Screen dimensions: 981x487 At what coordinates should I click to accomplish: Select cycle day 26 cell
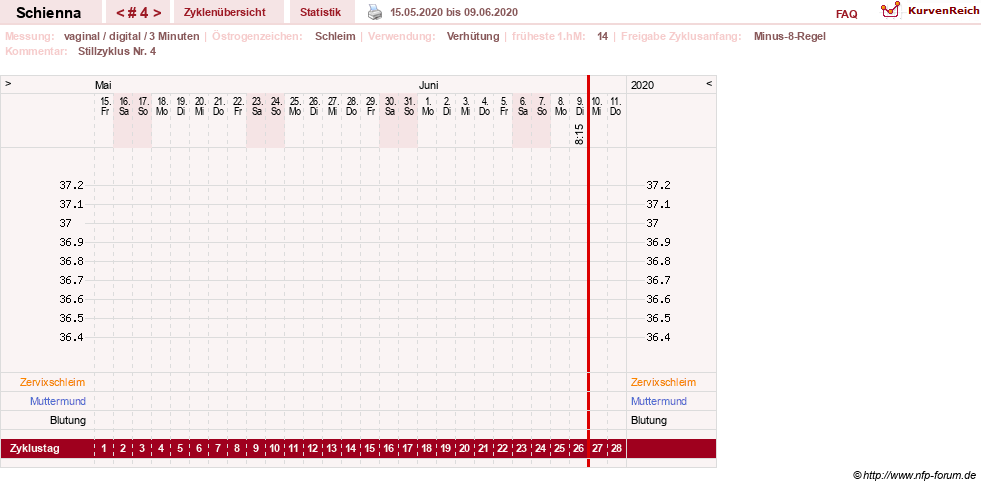[579, 448]
